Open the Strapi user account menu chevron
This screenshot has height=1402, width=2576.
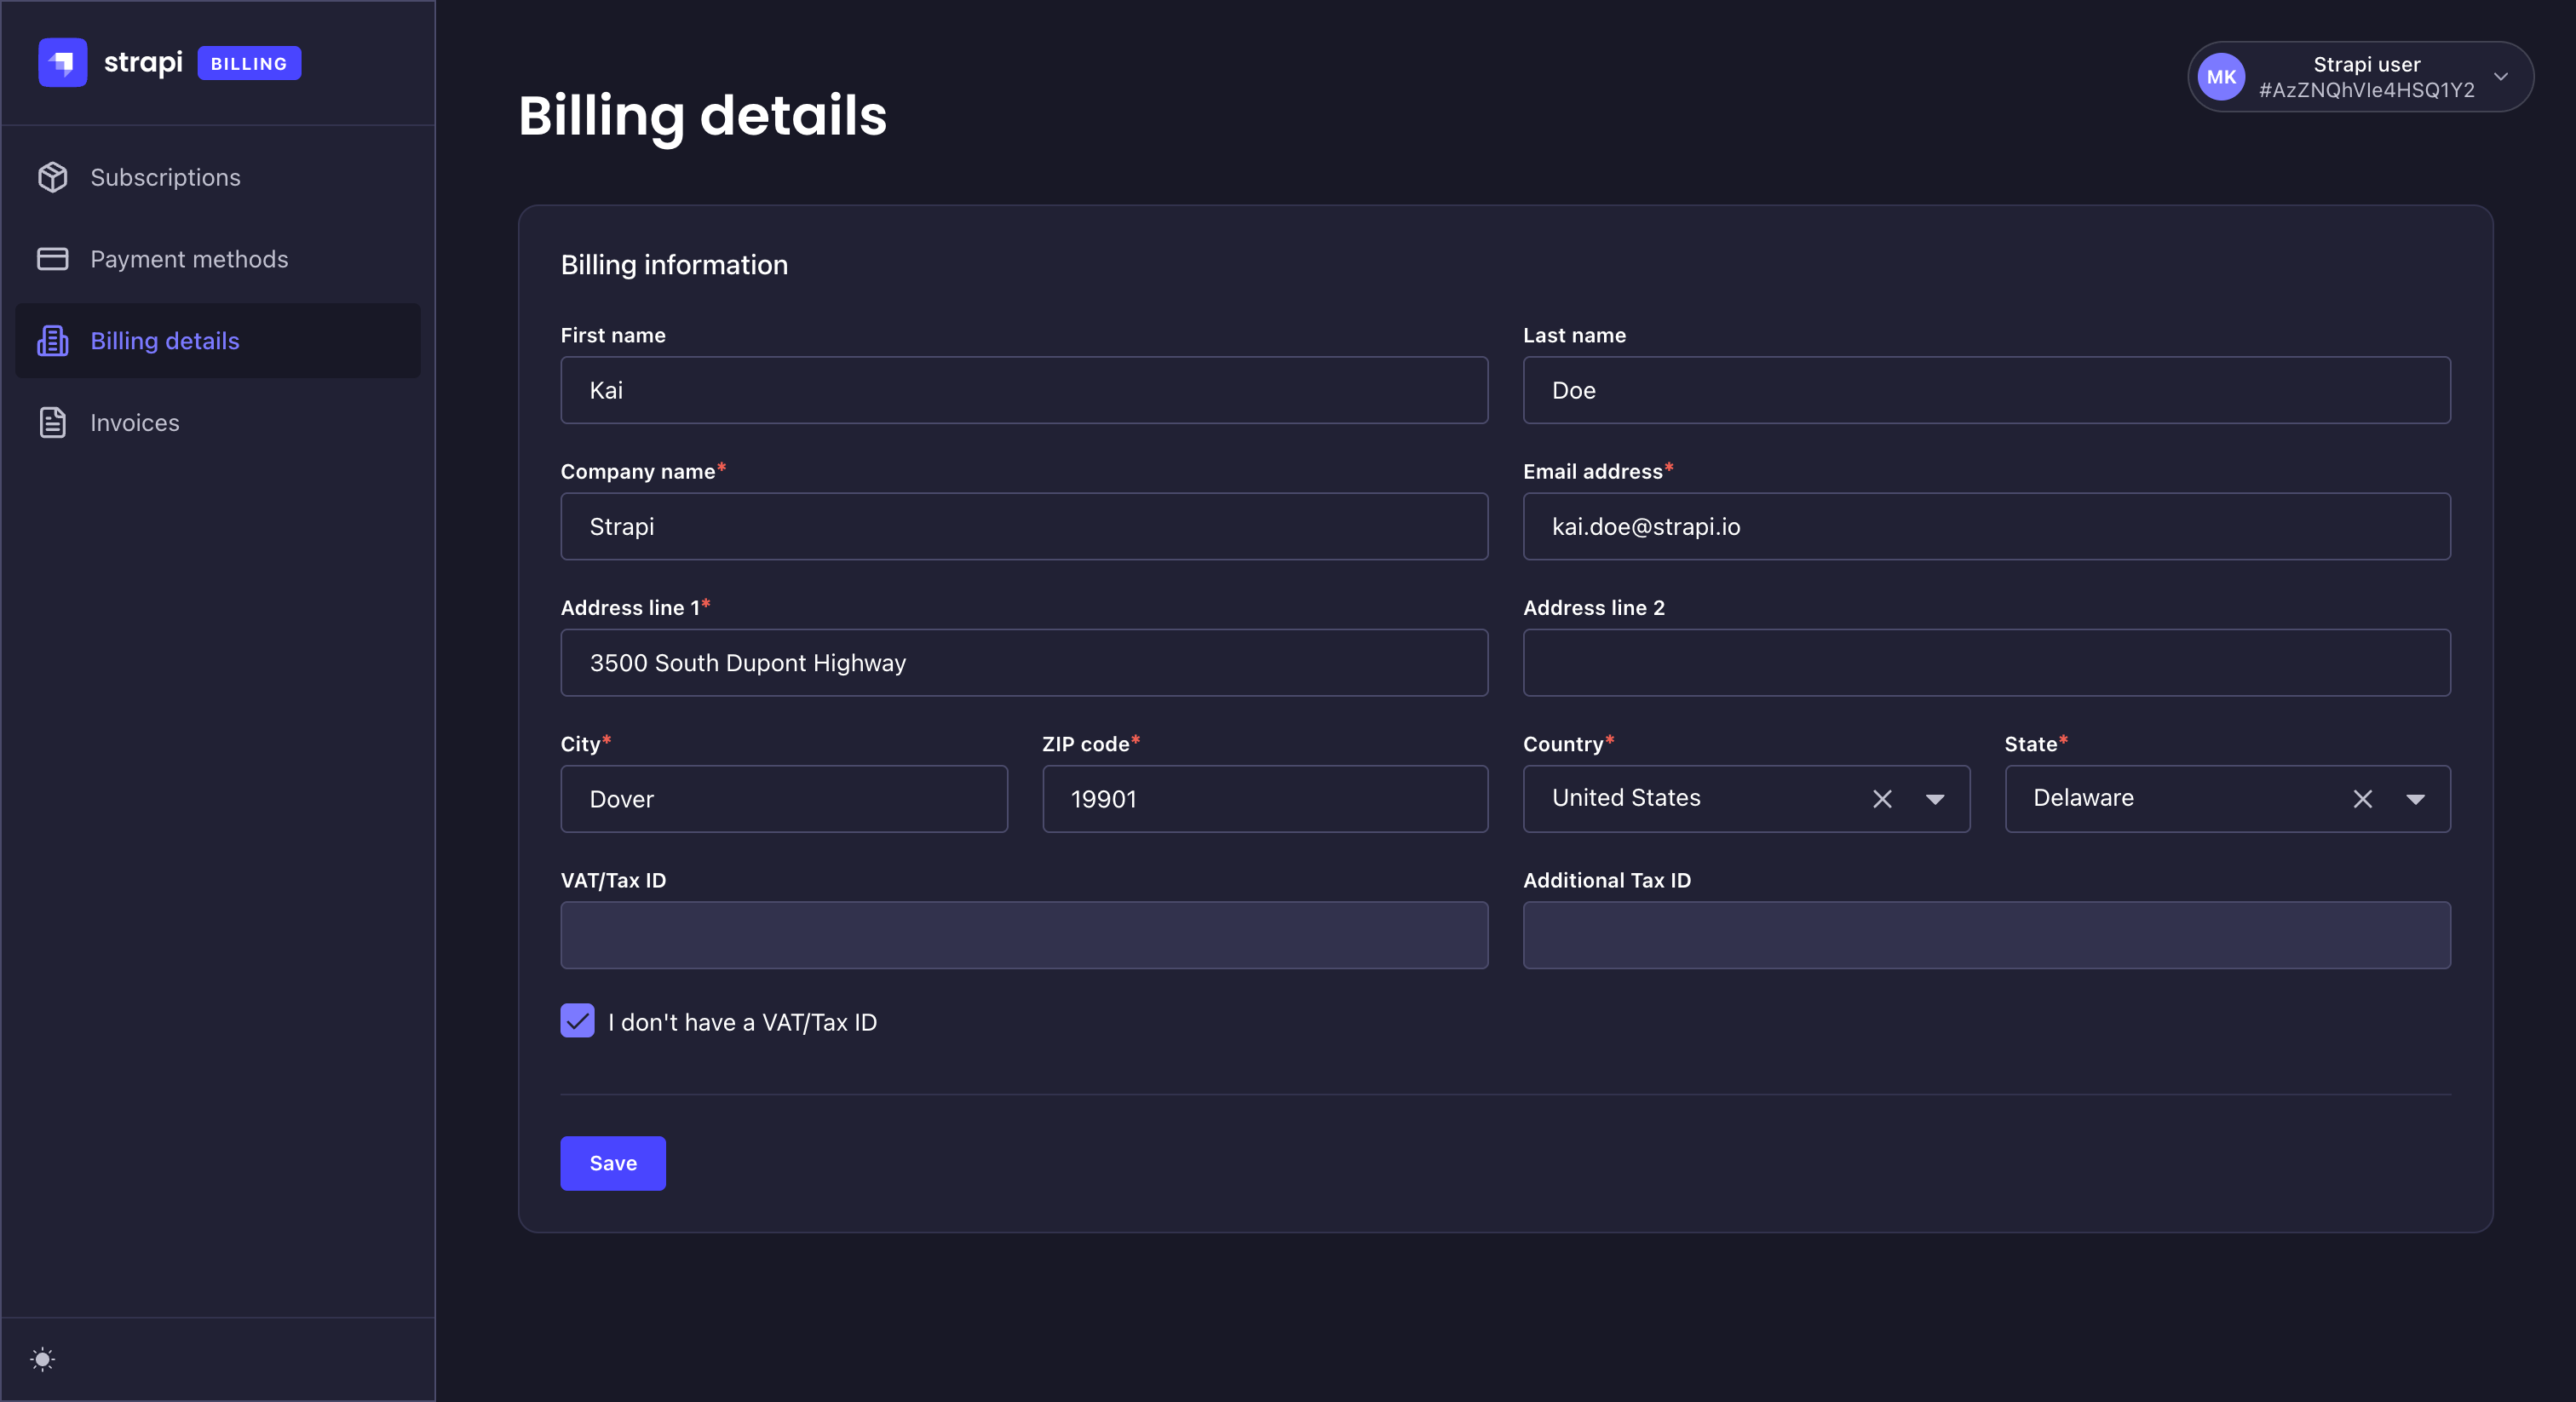[x=2501, y=77]
